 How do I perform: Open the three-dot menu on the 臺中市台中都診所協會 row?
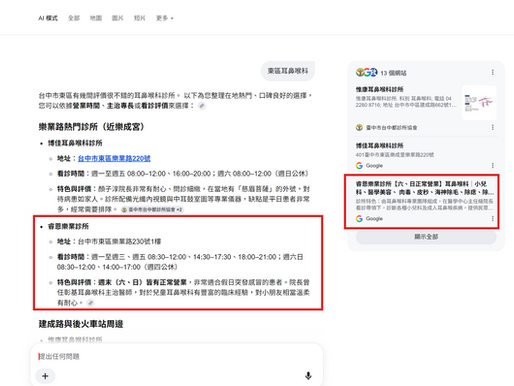pos(492,127)
